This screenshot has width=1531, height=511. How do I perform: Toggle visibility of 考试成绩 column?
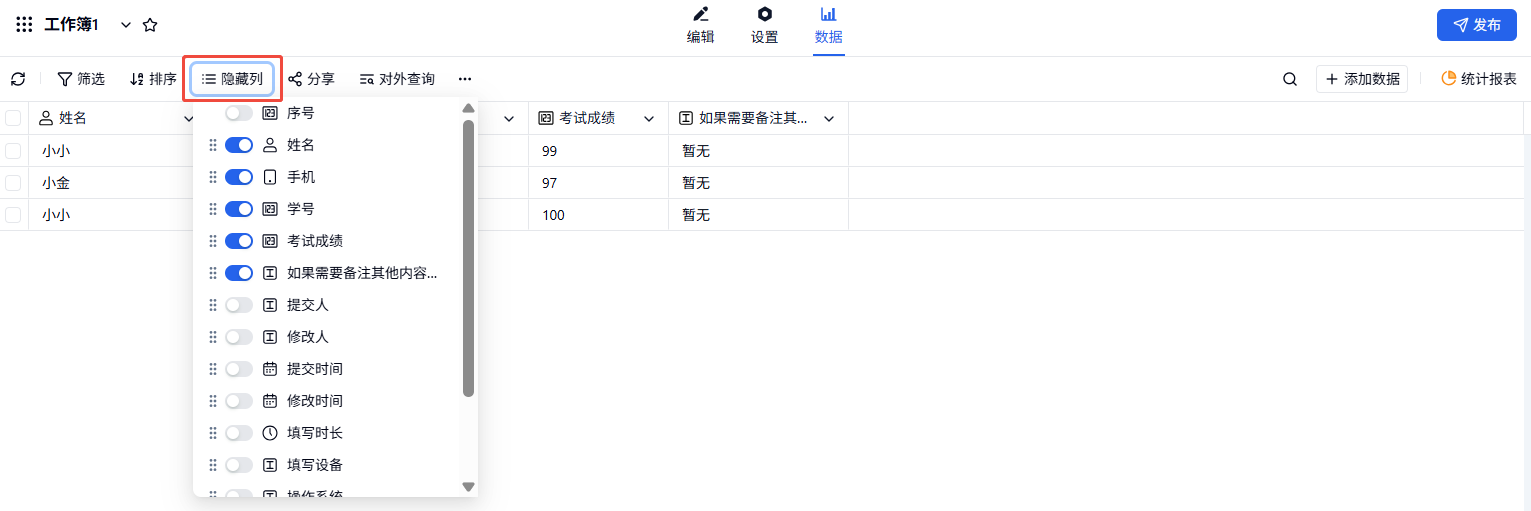[239, 241]
